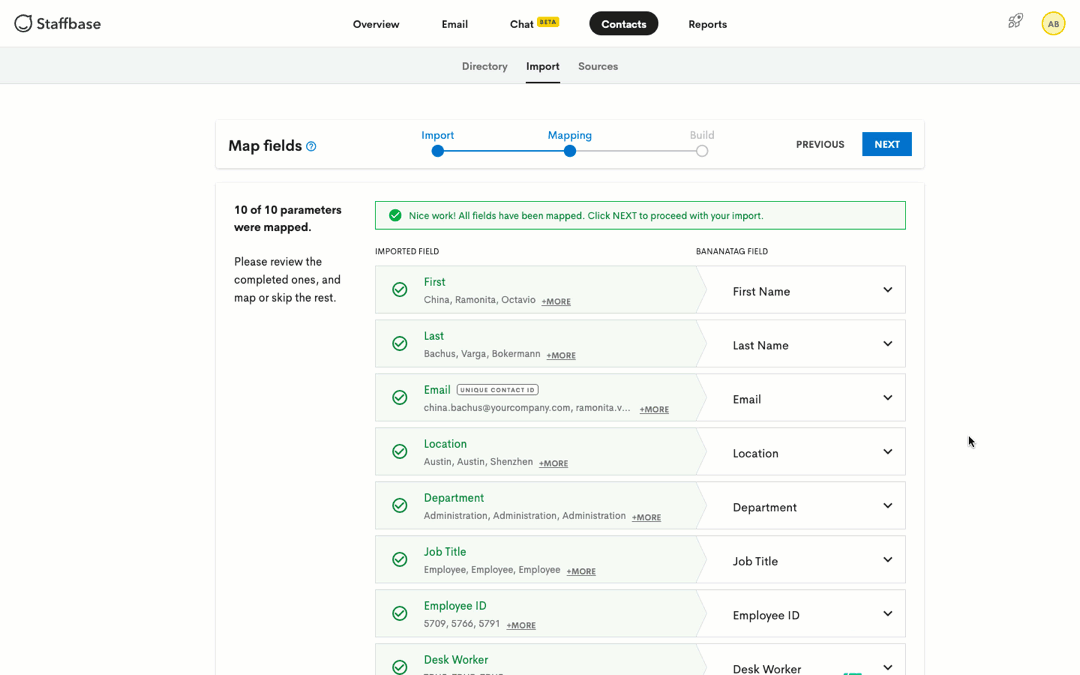Viewport: 1080px width, 675px height.
Task: Click the Import step marker in progress bar
Action: 437,151
